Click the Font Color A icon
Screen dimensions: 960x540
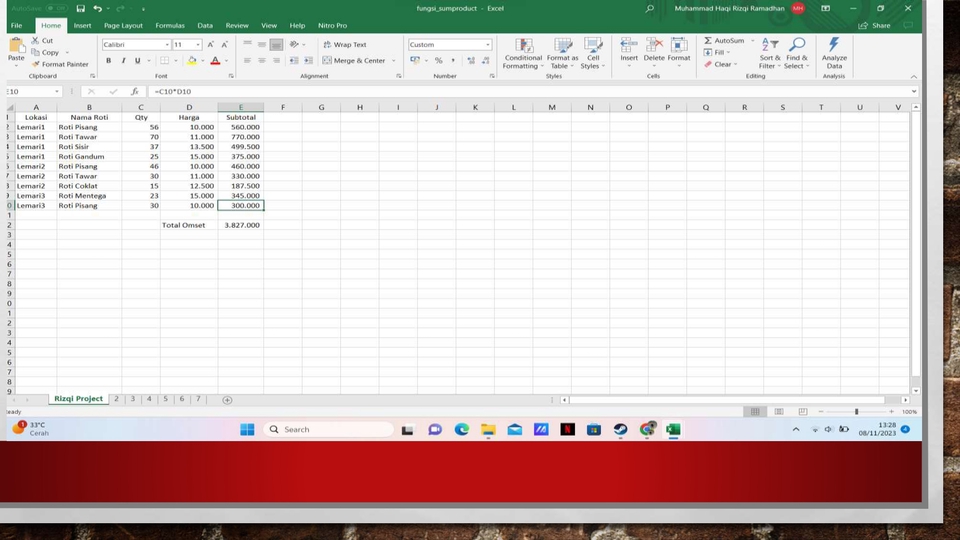(x=215, y=61)
